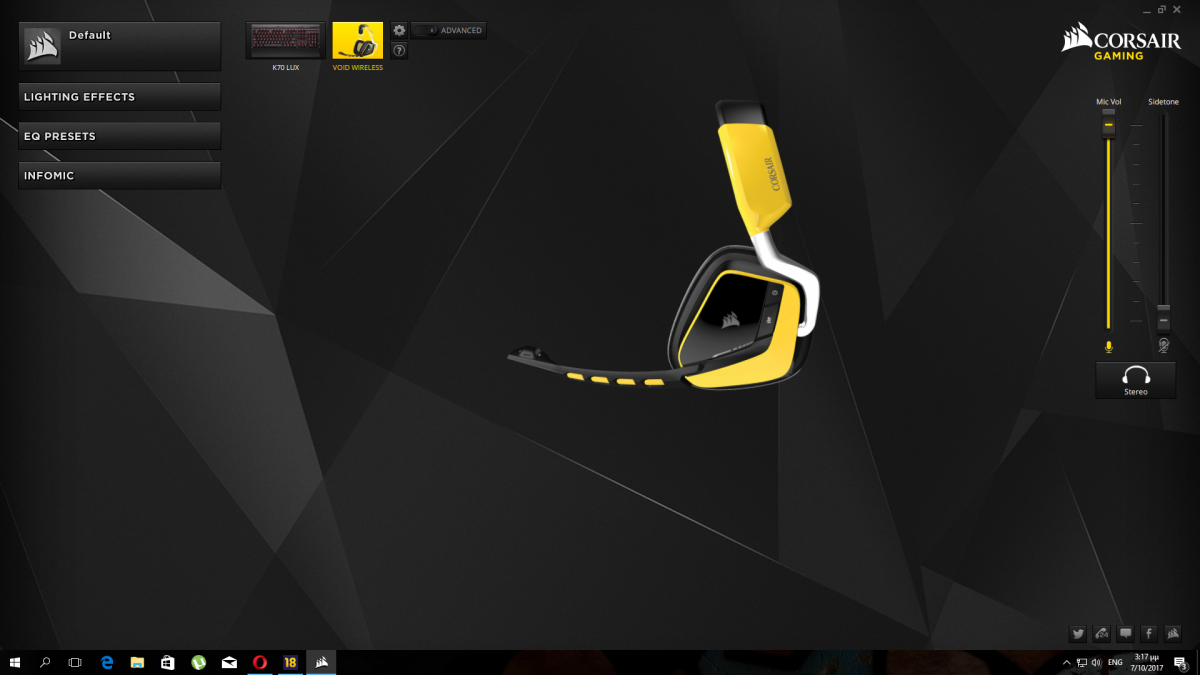Mute the microphone with yellow mic icon

point(1108,347)
